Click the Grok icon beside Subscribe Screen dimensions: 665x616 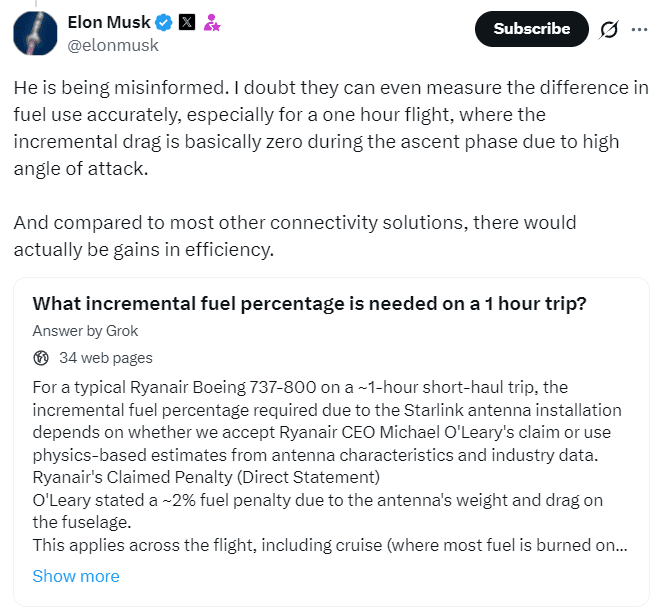pos(608,29)
